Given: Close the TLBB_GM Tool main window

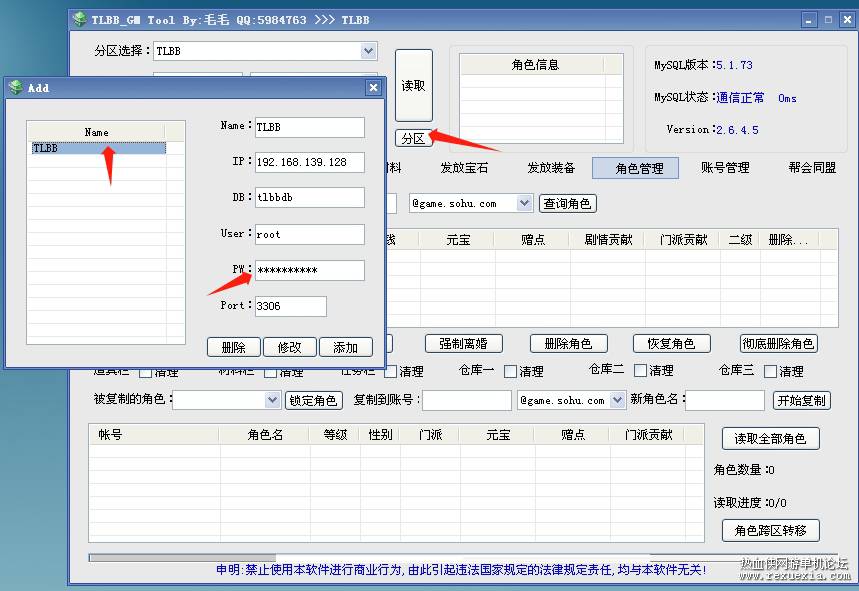Looking at the screenshot, I should tap(847, 20).
